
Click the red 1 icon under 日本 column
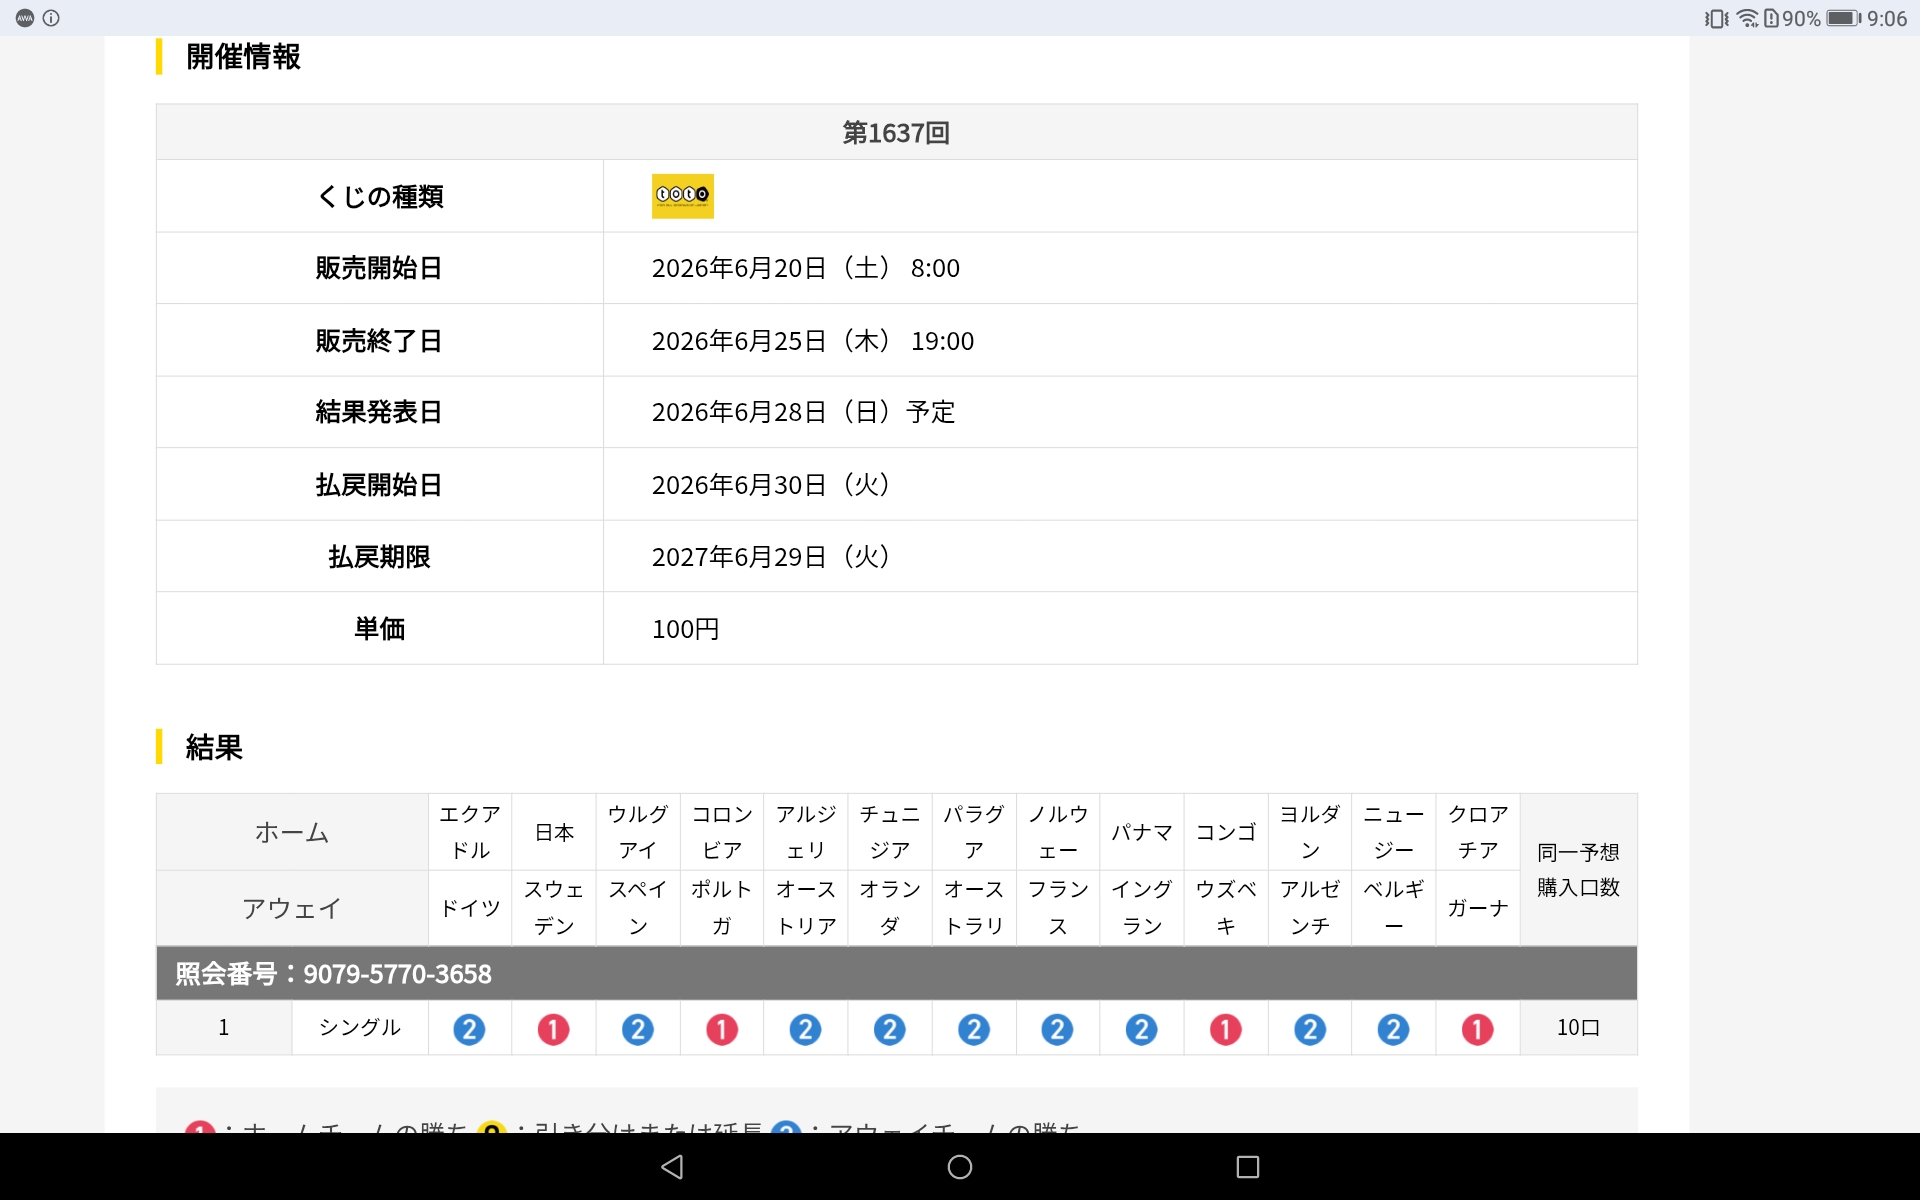(553, 1029)
